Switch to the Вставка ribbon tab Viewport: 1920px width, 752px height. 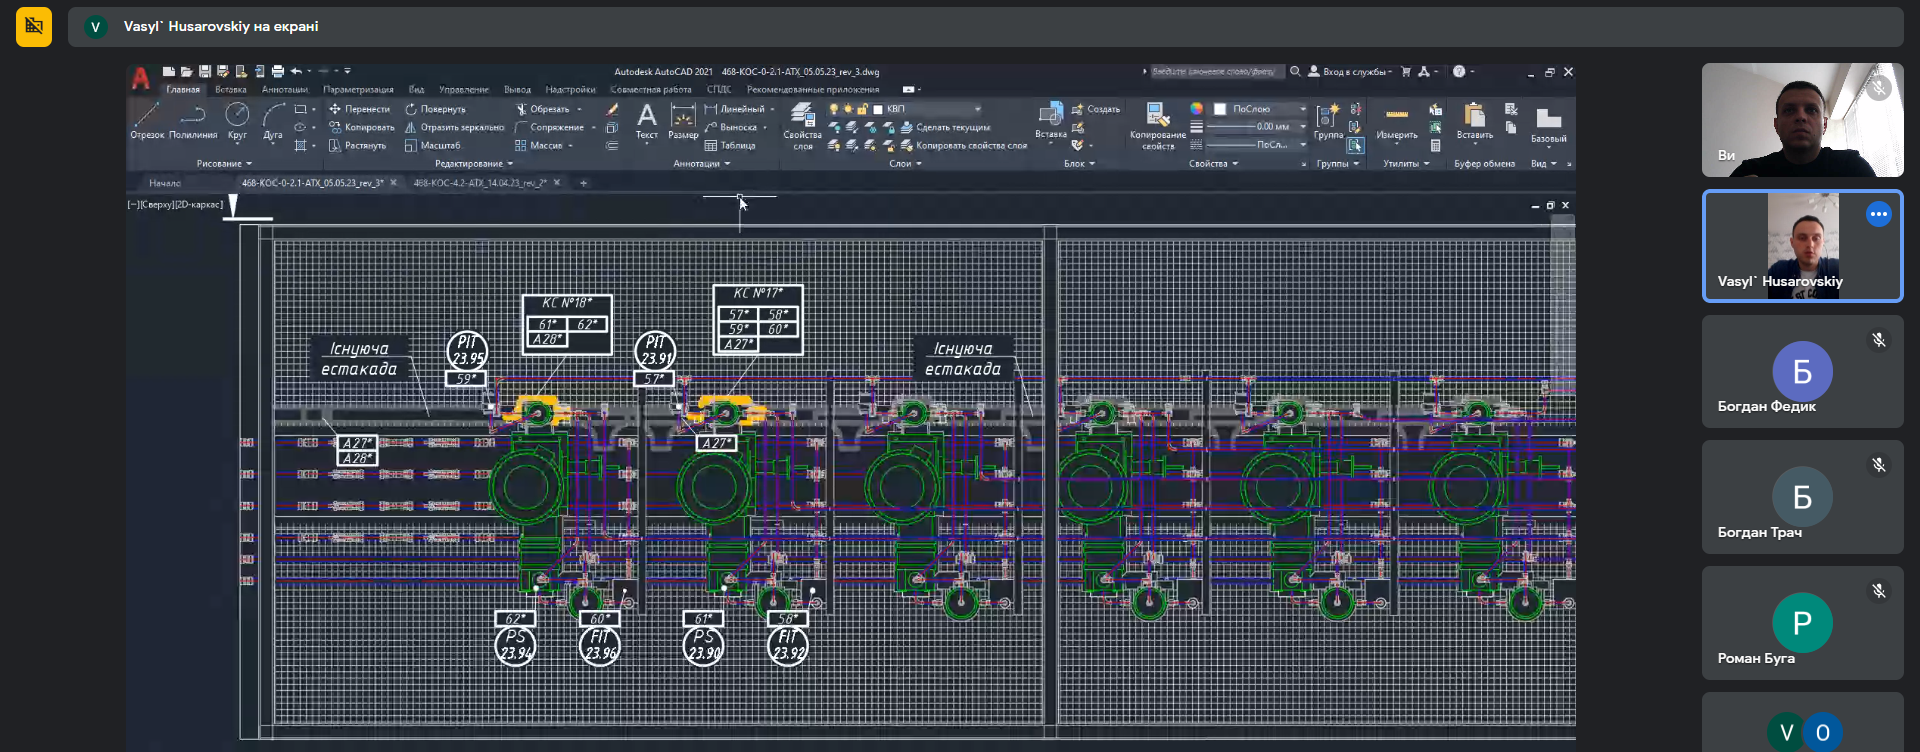point(231,90)
